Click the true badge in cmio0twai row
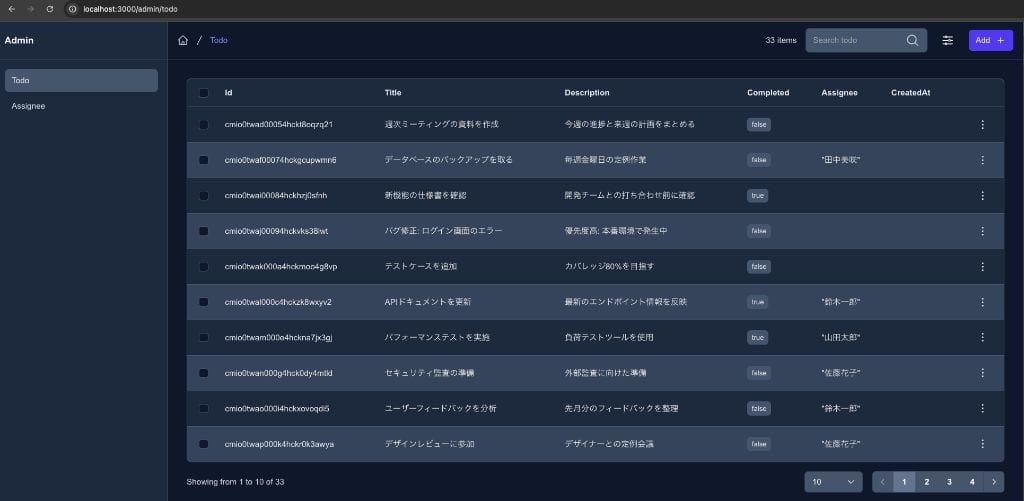The height and width of the screenshot is (501, 1024). pos(758,195)
